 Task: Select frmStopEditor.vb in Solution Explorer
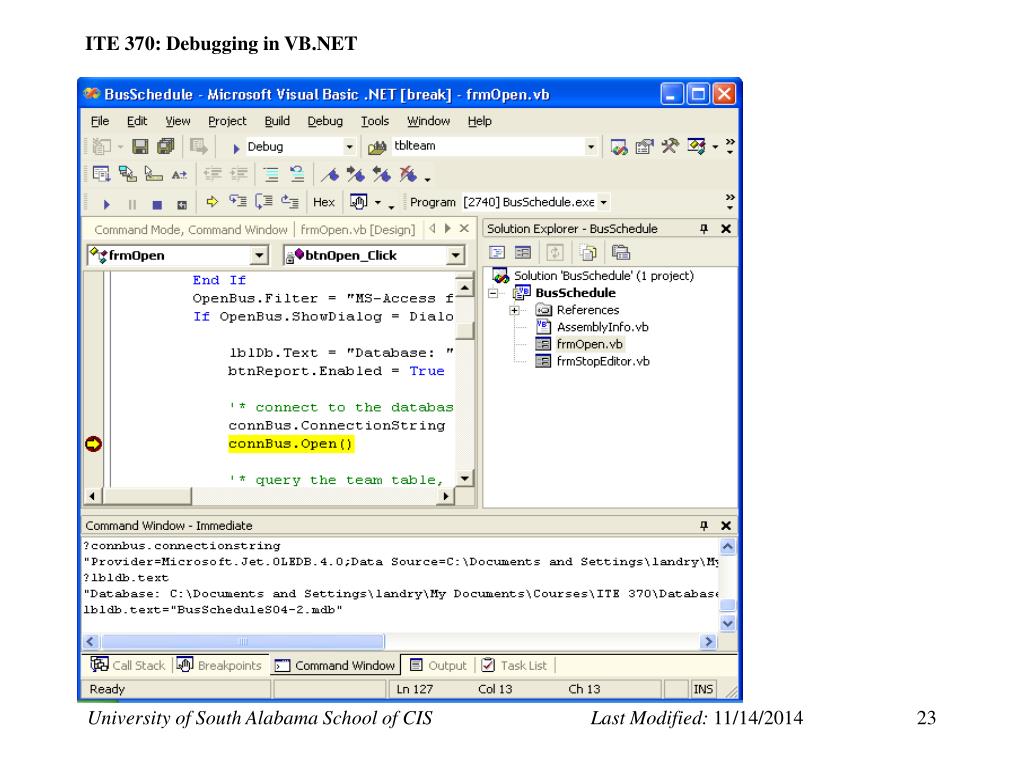(x=602, y=361)
